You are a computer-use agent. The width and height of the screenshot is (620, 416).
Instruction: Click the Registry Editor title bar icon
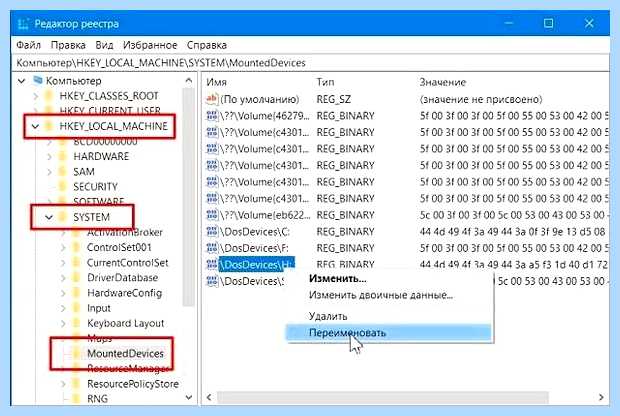[23, 24]
